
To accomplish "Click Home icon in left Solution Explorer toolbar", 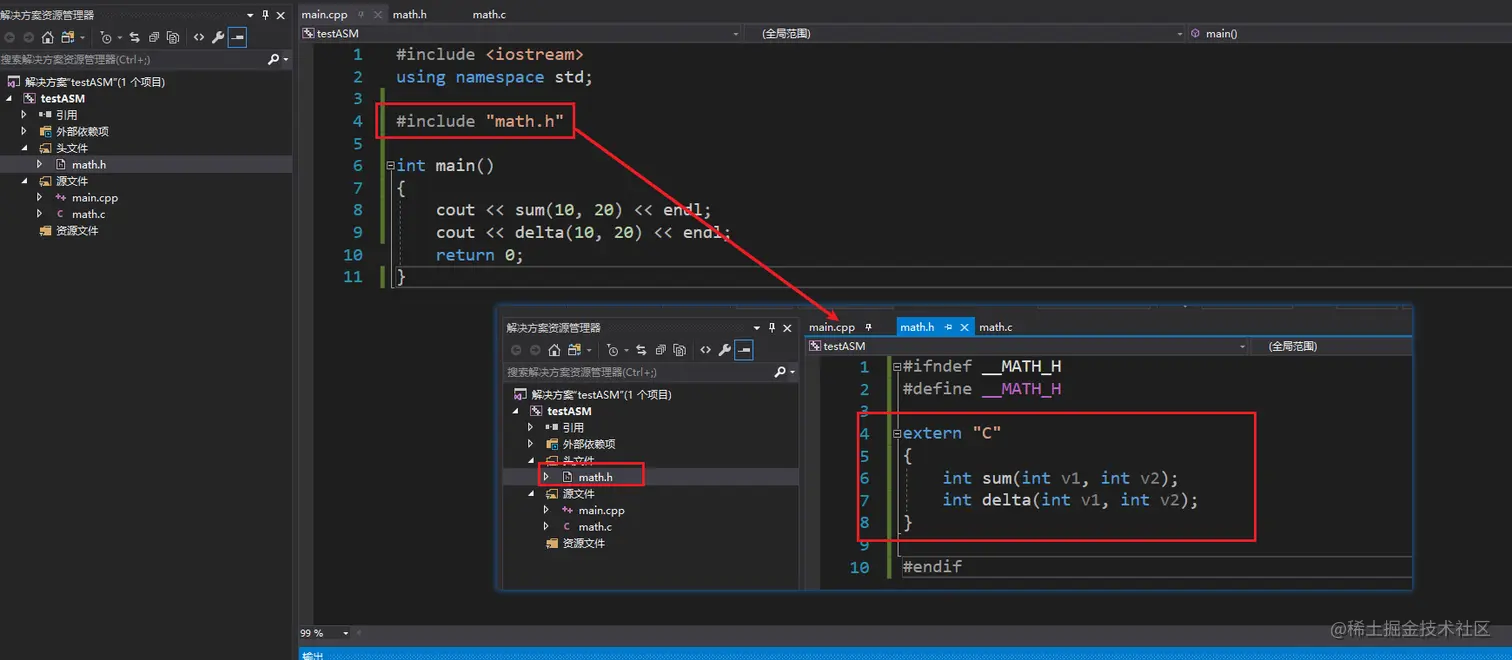I will tap(47, 37).
